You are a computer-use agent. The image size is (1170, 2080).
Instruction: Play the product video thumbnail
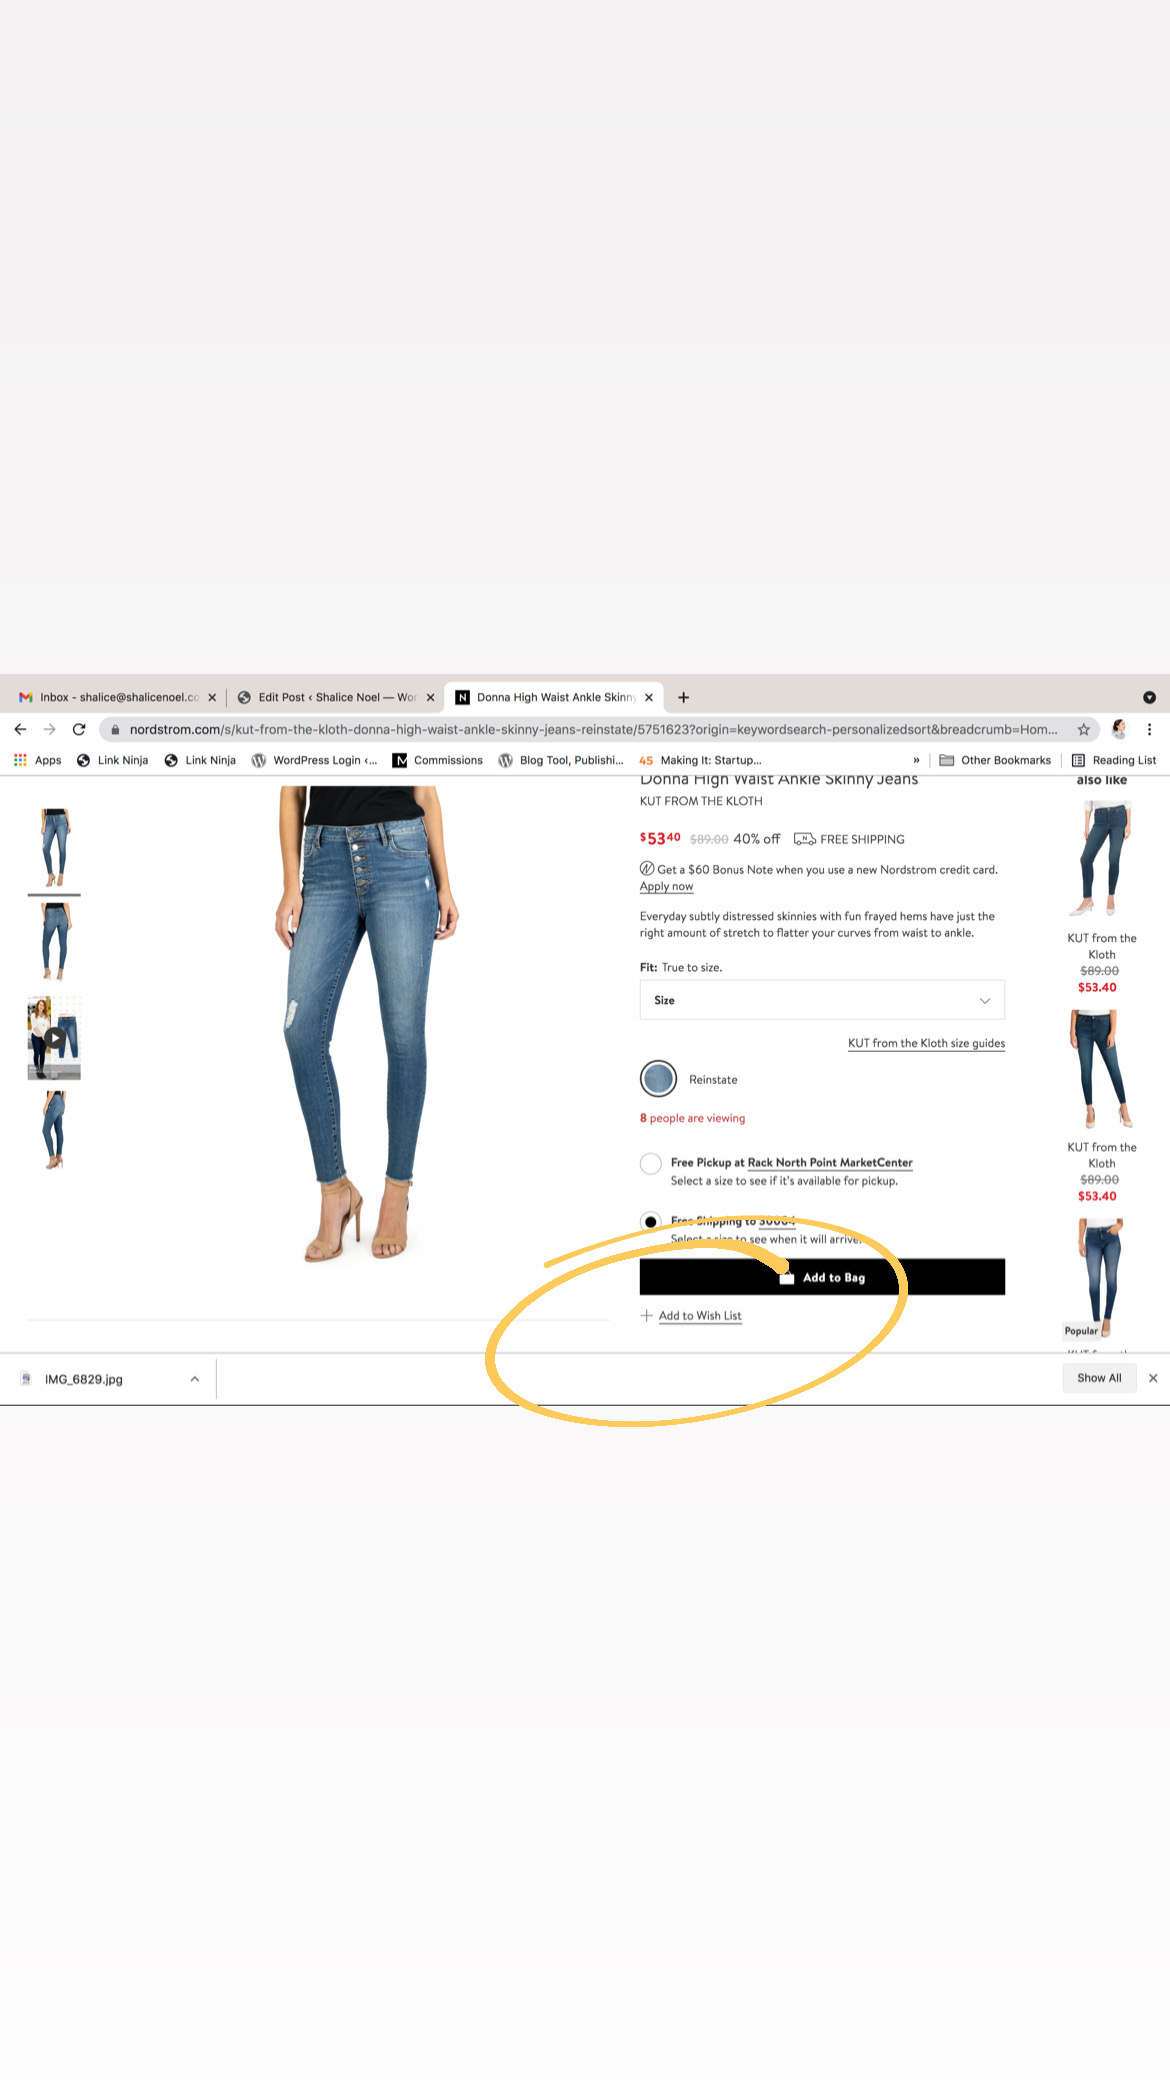pyautogui.click(x=54, y=1038)
